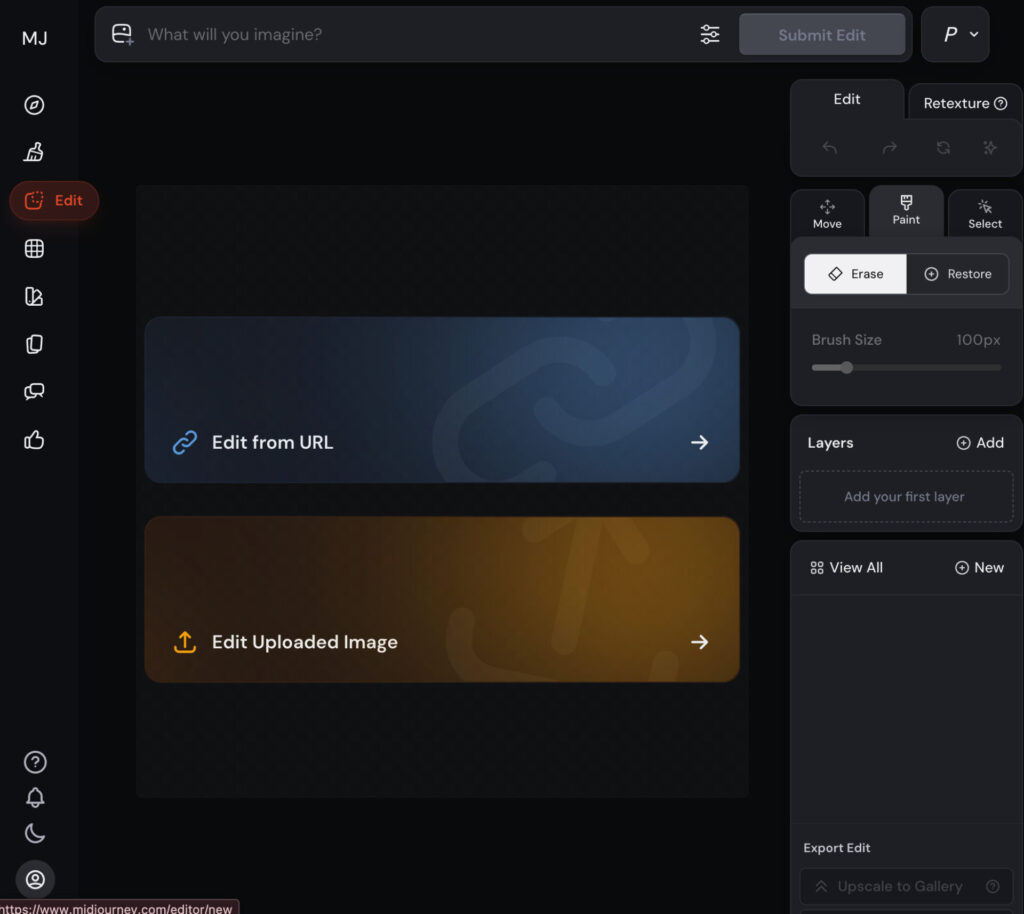Click the Create paintbrush icon in sidebar
The width and height of the screenshot is (1024, 914).
[x=34, y=152]
